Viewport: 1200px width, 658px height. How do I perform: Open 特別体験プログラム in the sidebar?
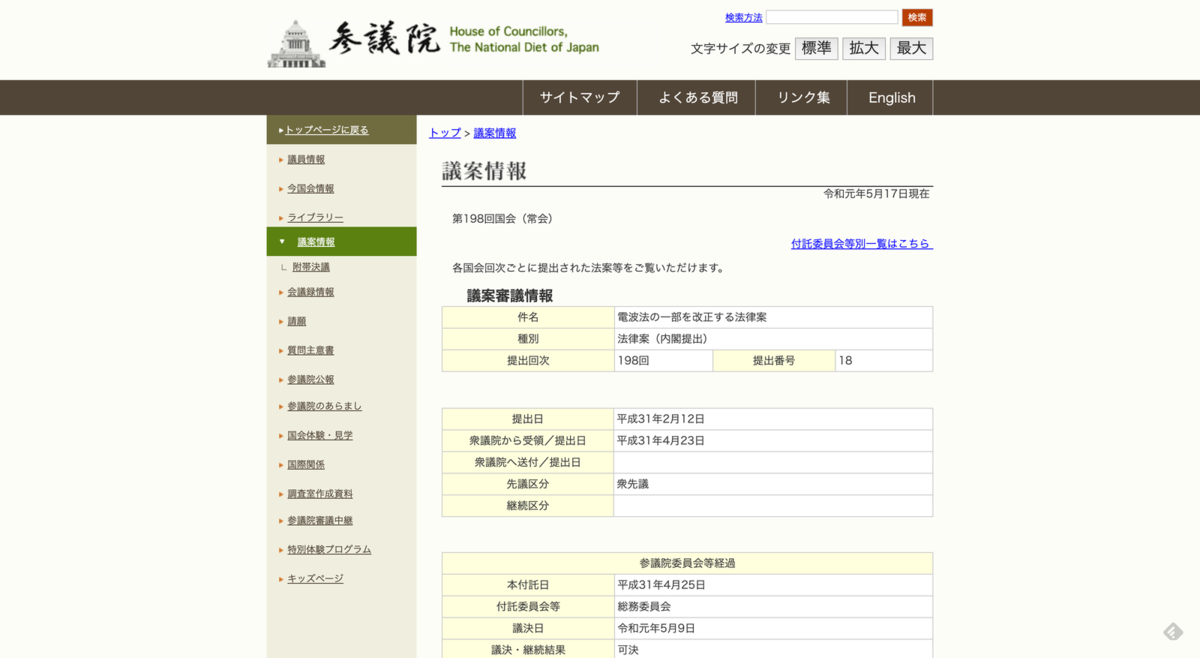coord(329,549)
